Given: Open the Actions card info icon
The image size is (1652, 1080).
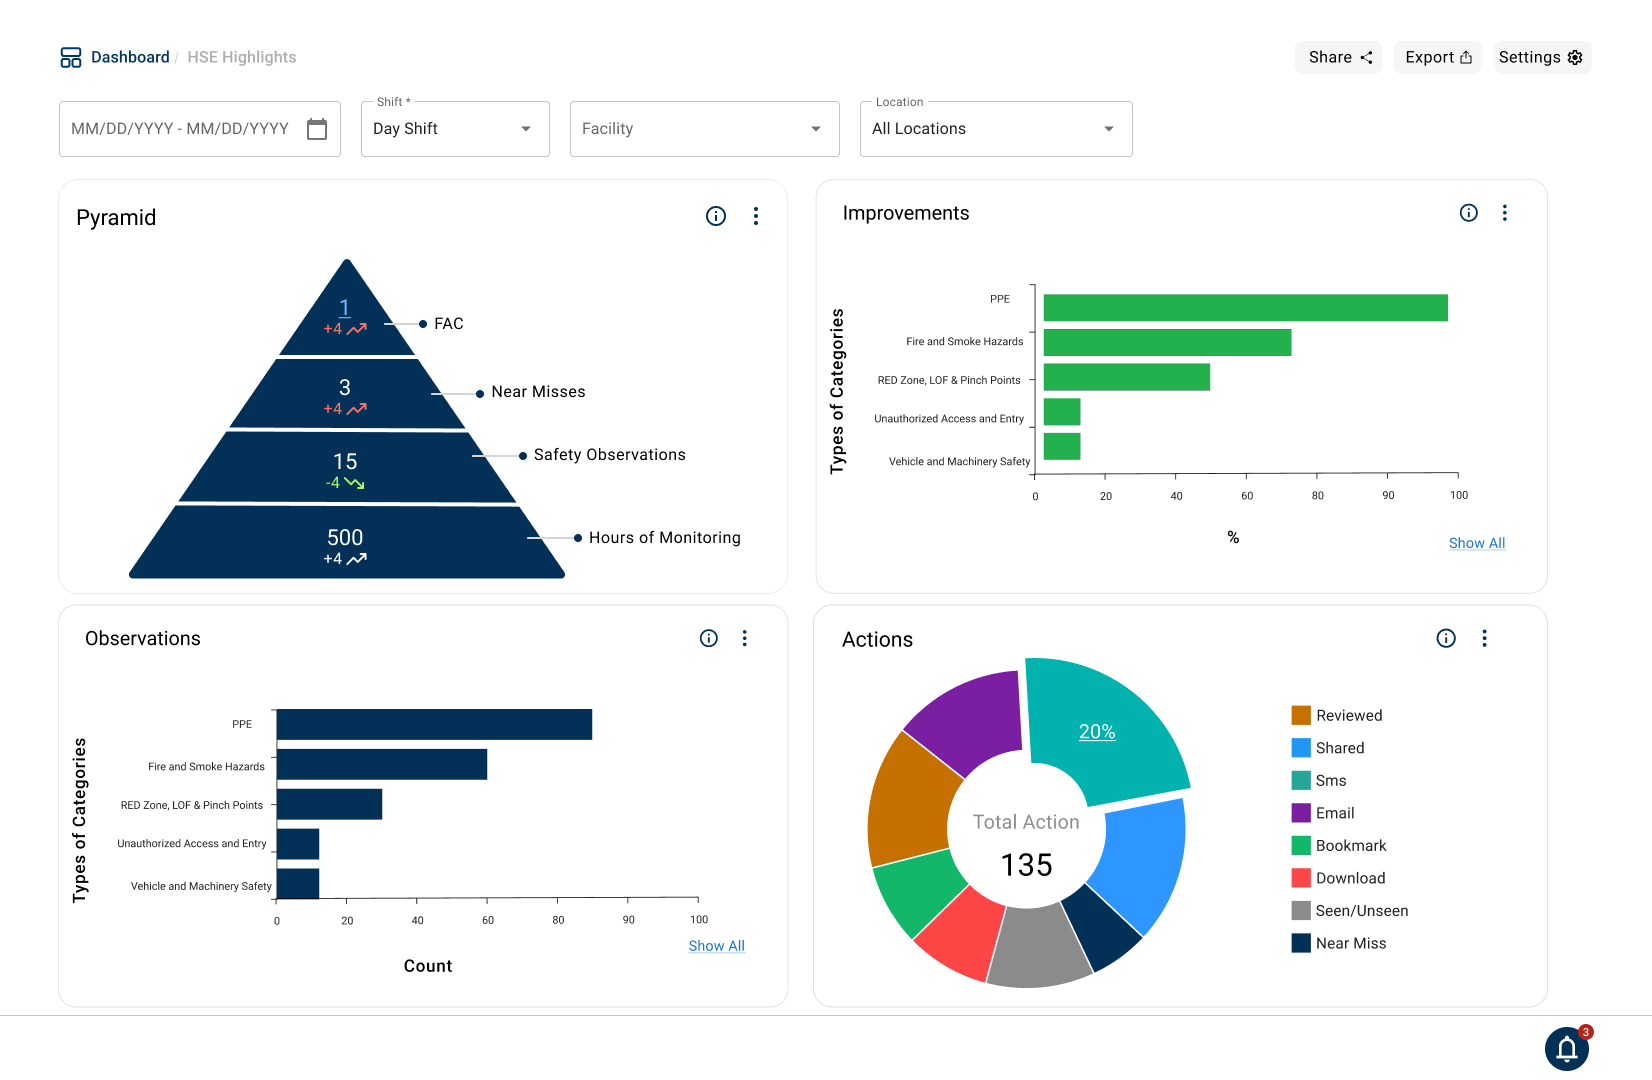Looking at the screenshot, I should (x=1446, y=638).
